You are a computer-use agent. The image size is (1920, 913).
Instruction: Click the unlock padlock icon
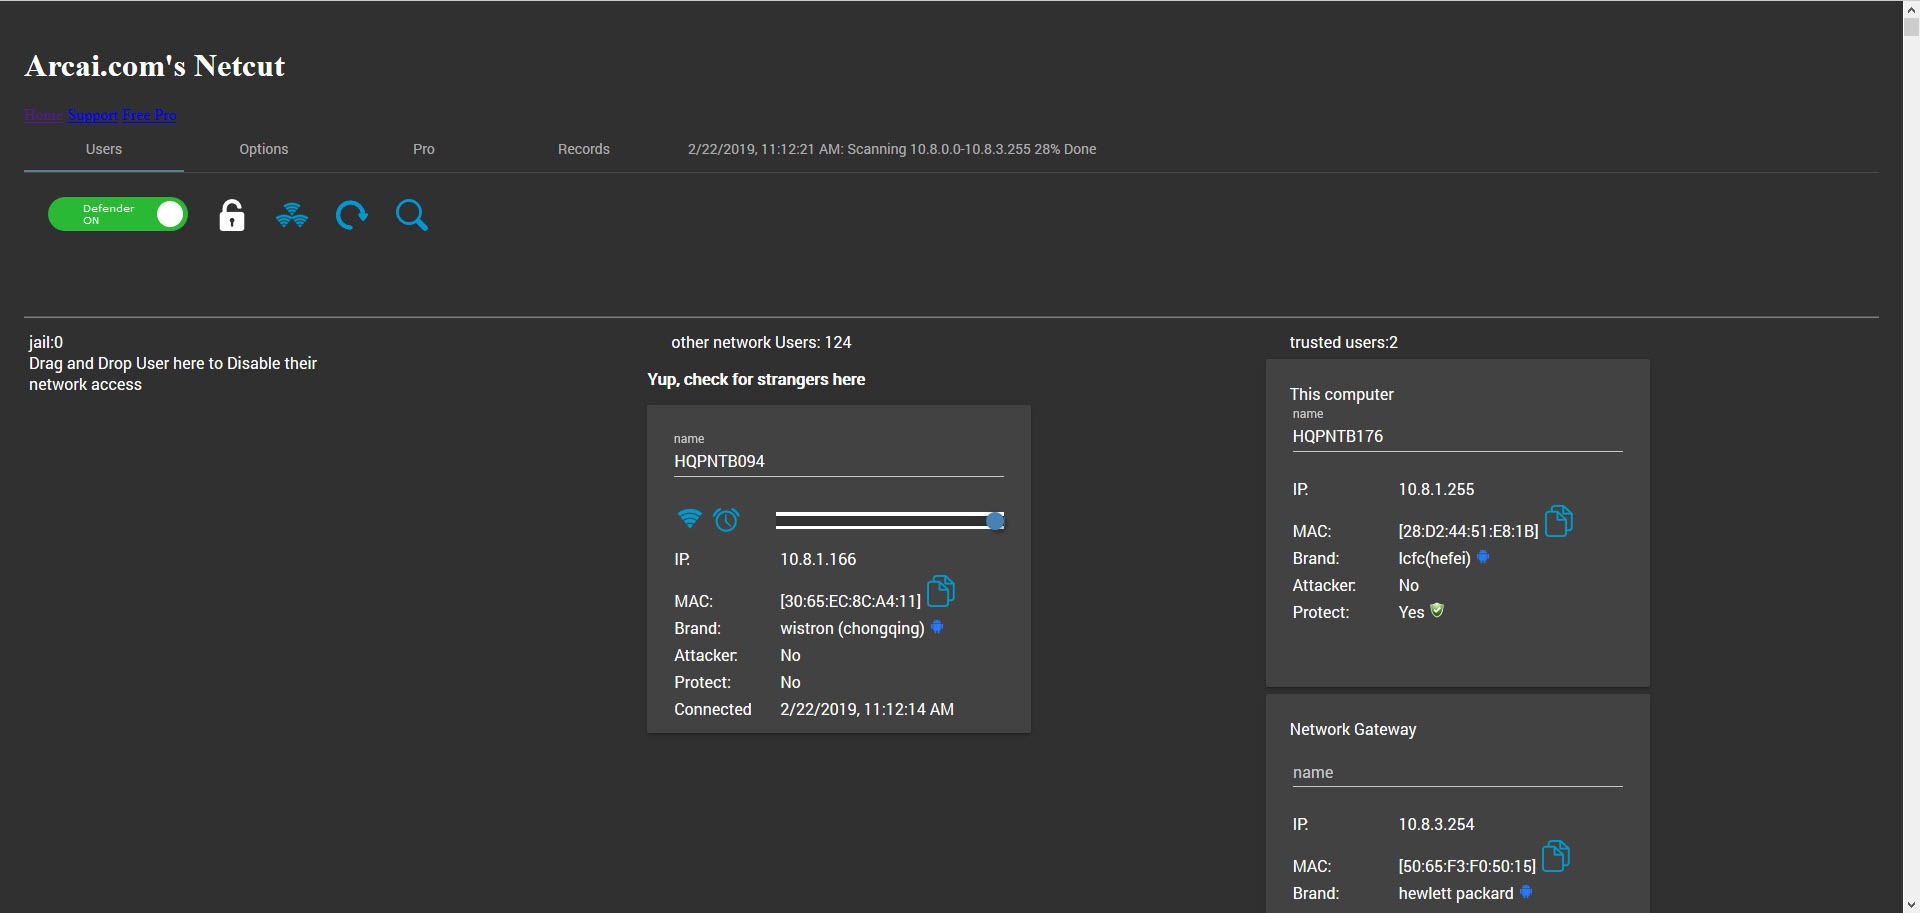coord(232,215)
